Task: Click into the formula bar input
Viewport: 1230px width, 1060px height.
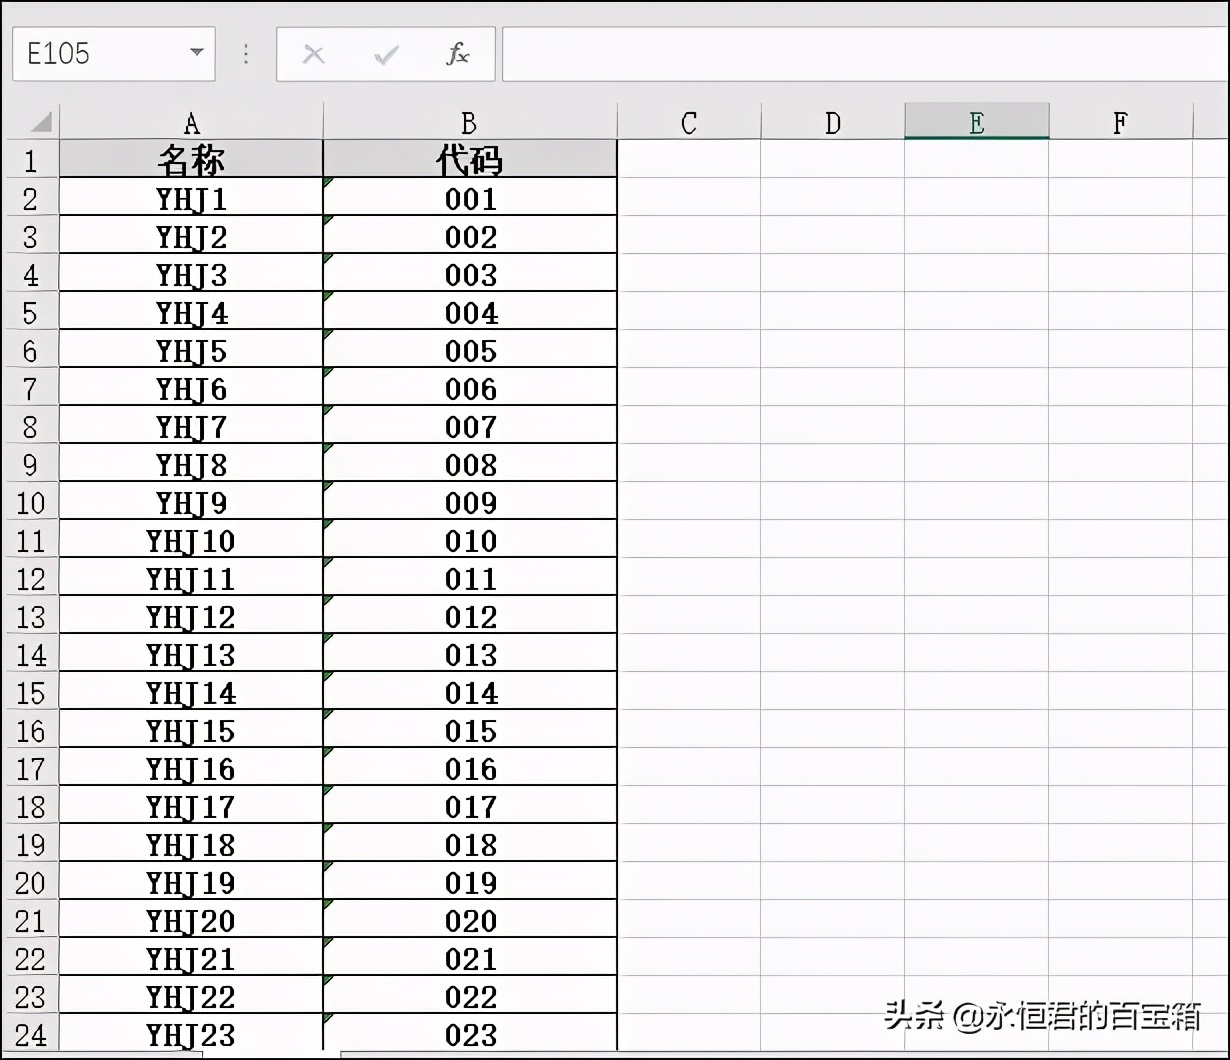Action: [x=865, y=53]
